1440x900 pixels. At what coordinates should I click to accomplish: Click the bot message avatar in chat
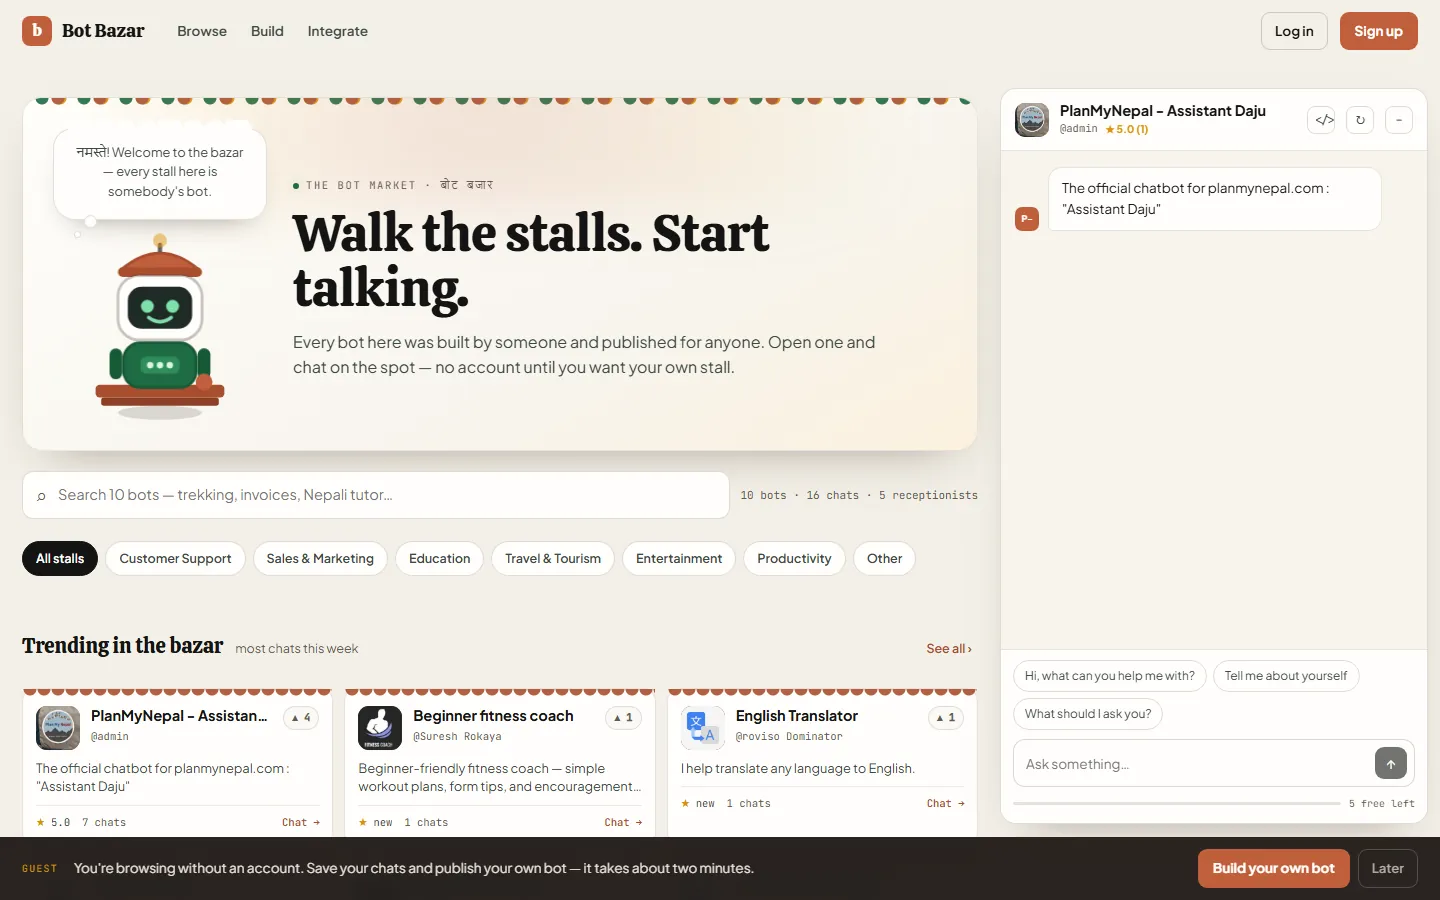point(1027,219)
